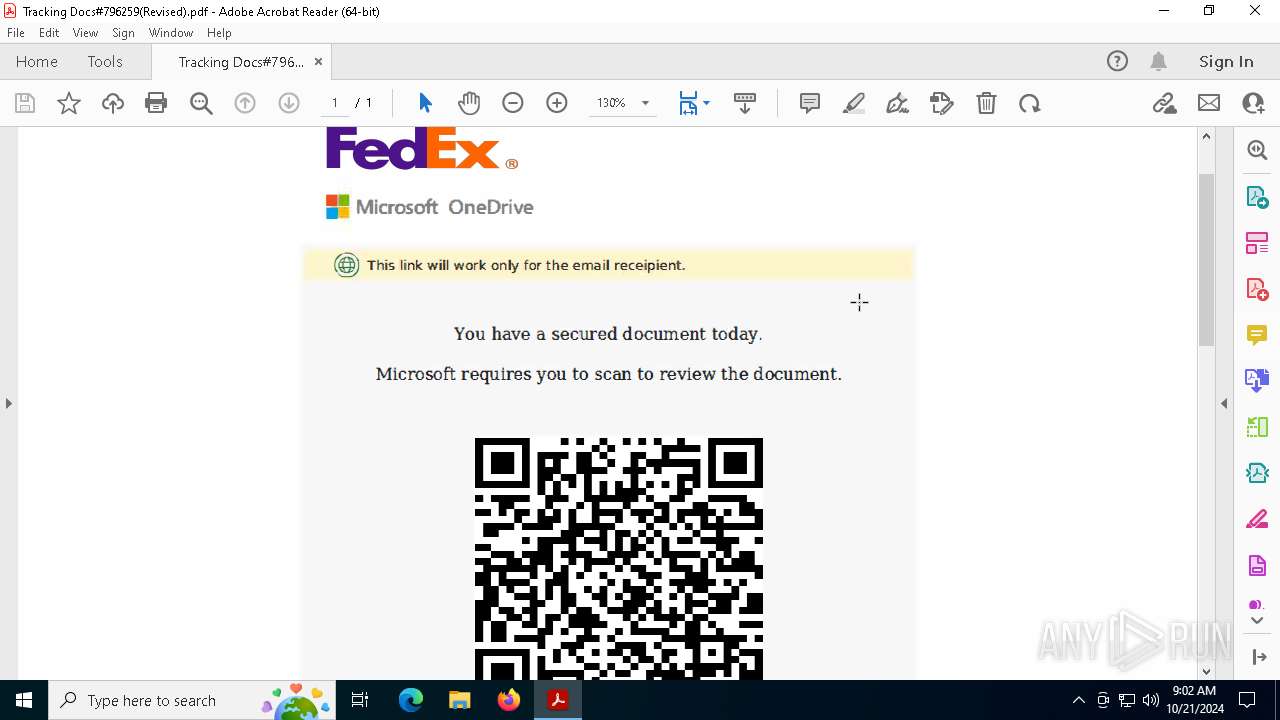1280x720 pixels.
Task: Toggle scrolling mode keyboard icon
Action: tap(745, 103)
